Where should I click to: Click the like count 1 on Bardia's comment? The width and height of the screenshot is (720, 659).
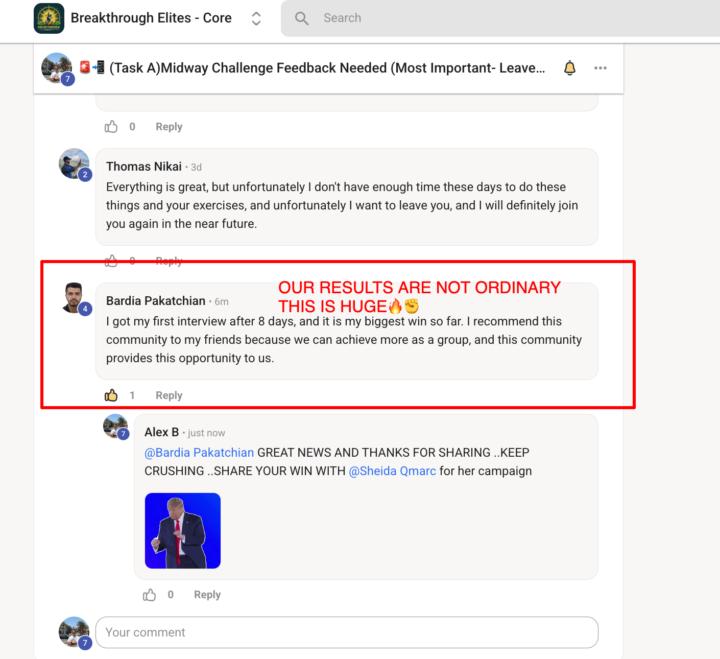point(132,395)
